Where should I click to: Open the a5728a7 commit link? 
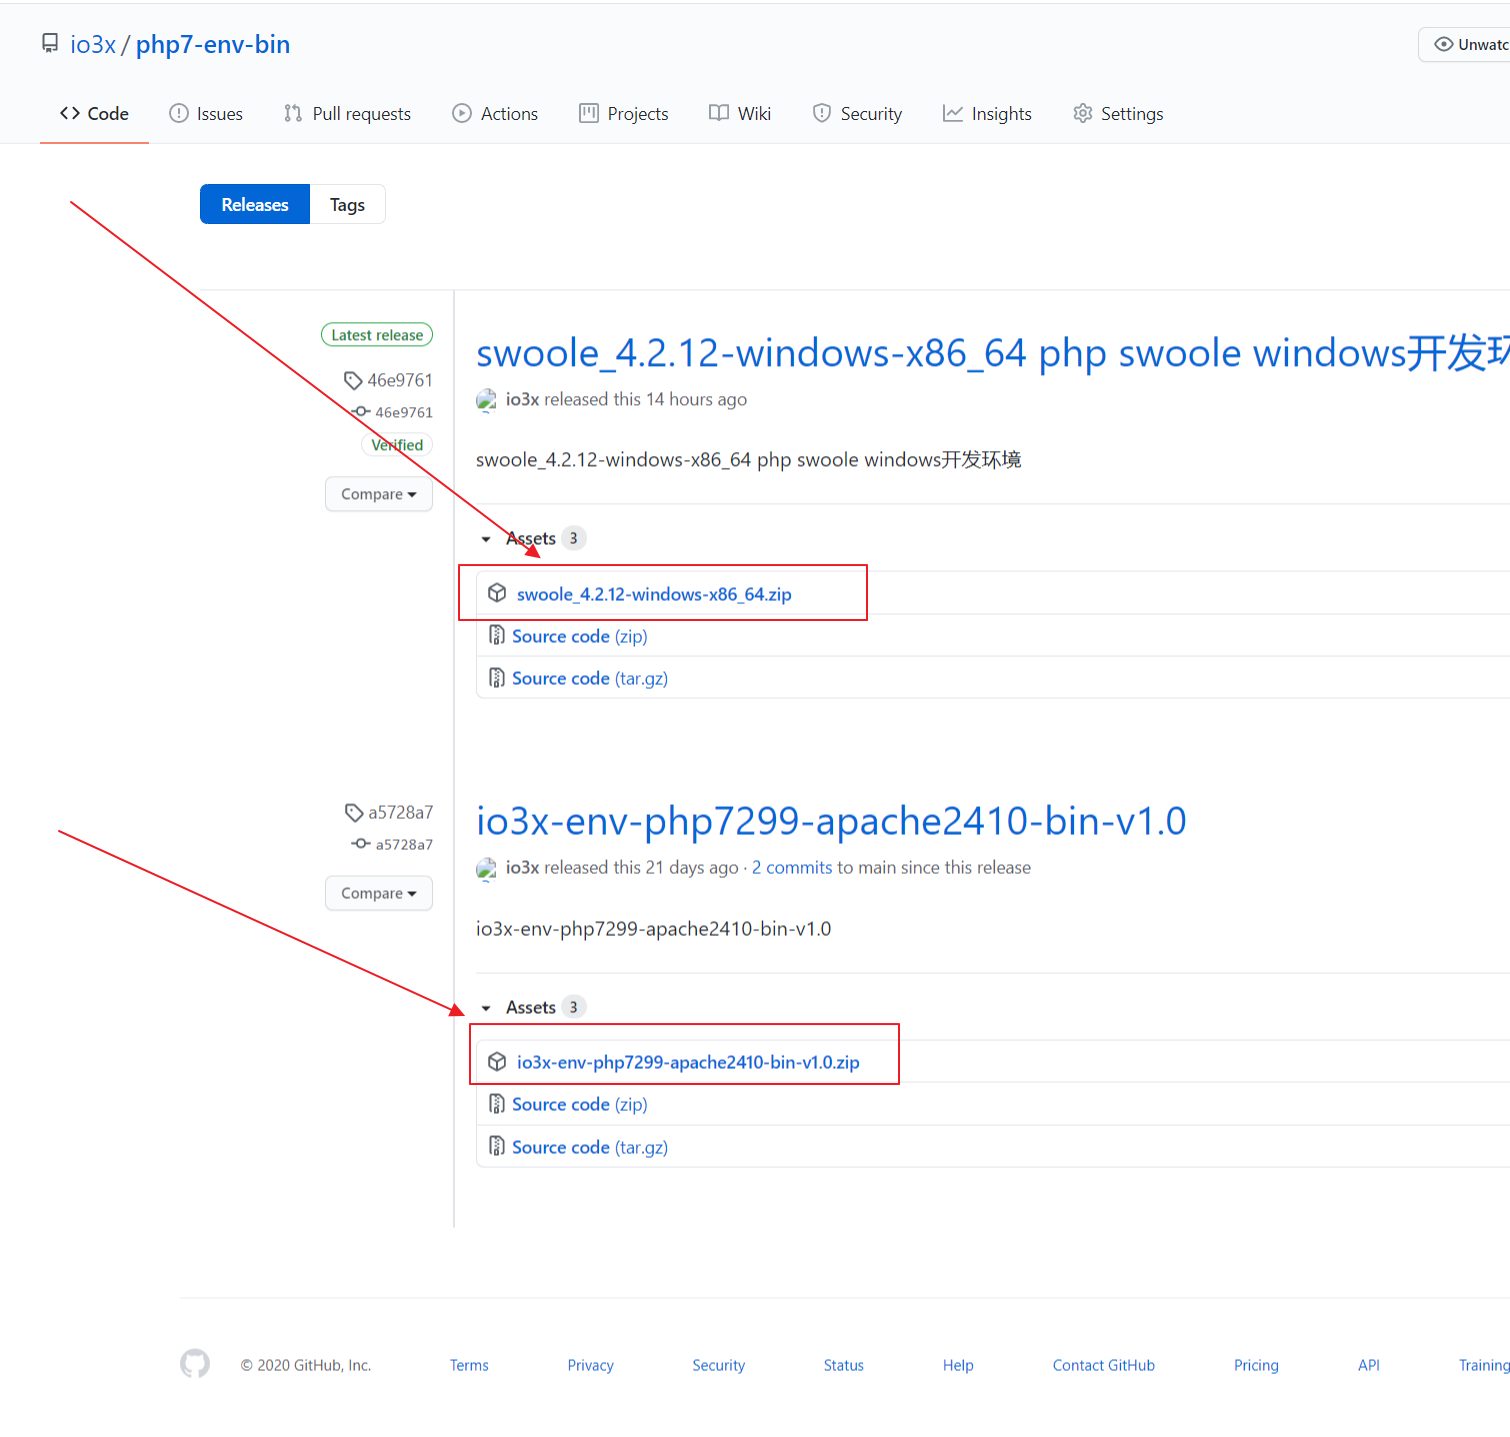tap(393, 844)
